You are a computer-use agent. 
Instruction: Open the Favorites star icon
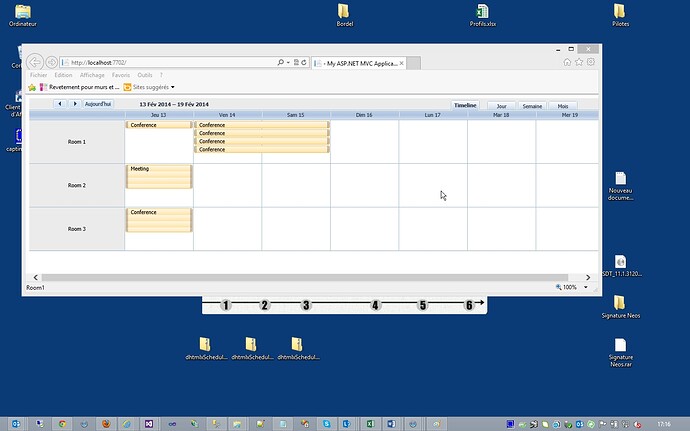[x=579, y=62]
